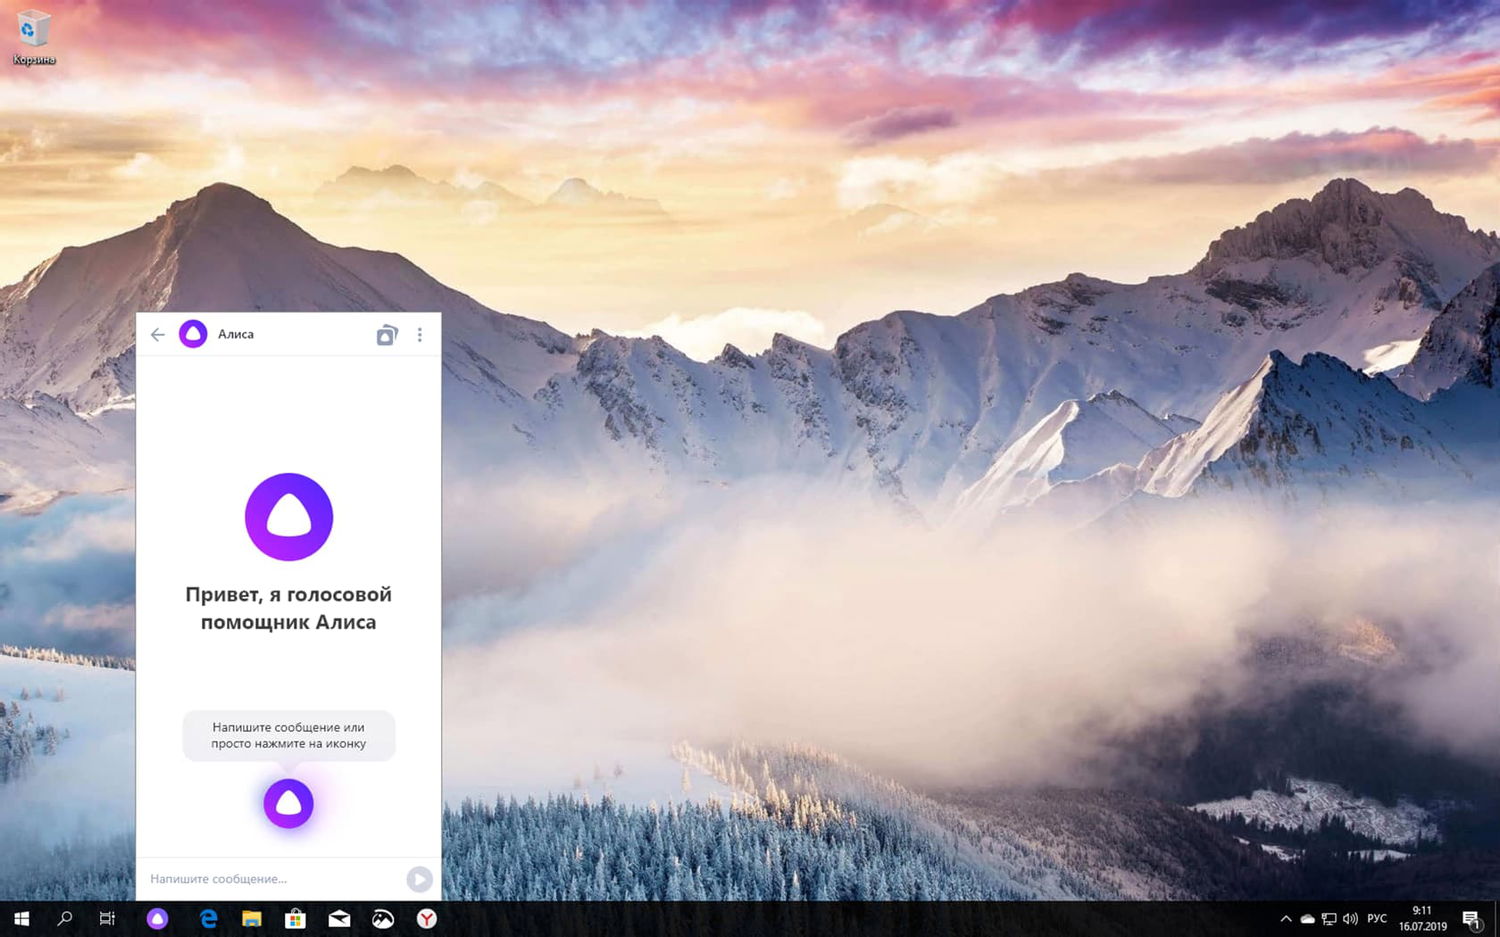The height and width of the screenshot is (937, 1500).
Task: Toggle voice listening with the microphone icon
Action: tap(289, 802)
